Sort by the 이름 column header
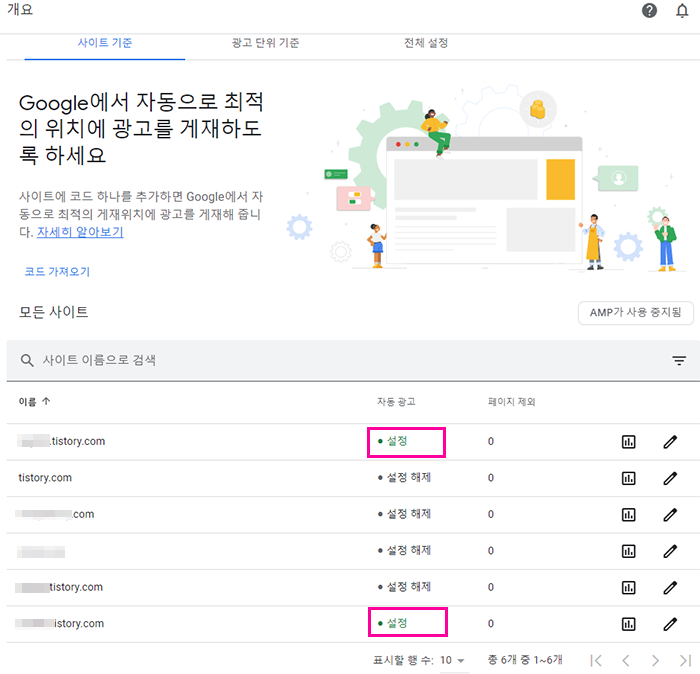This screenshot has width=700, height=674. (x=27, y=402)
